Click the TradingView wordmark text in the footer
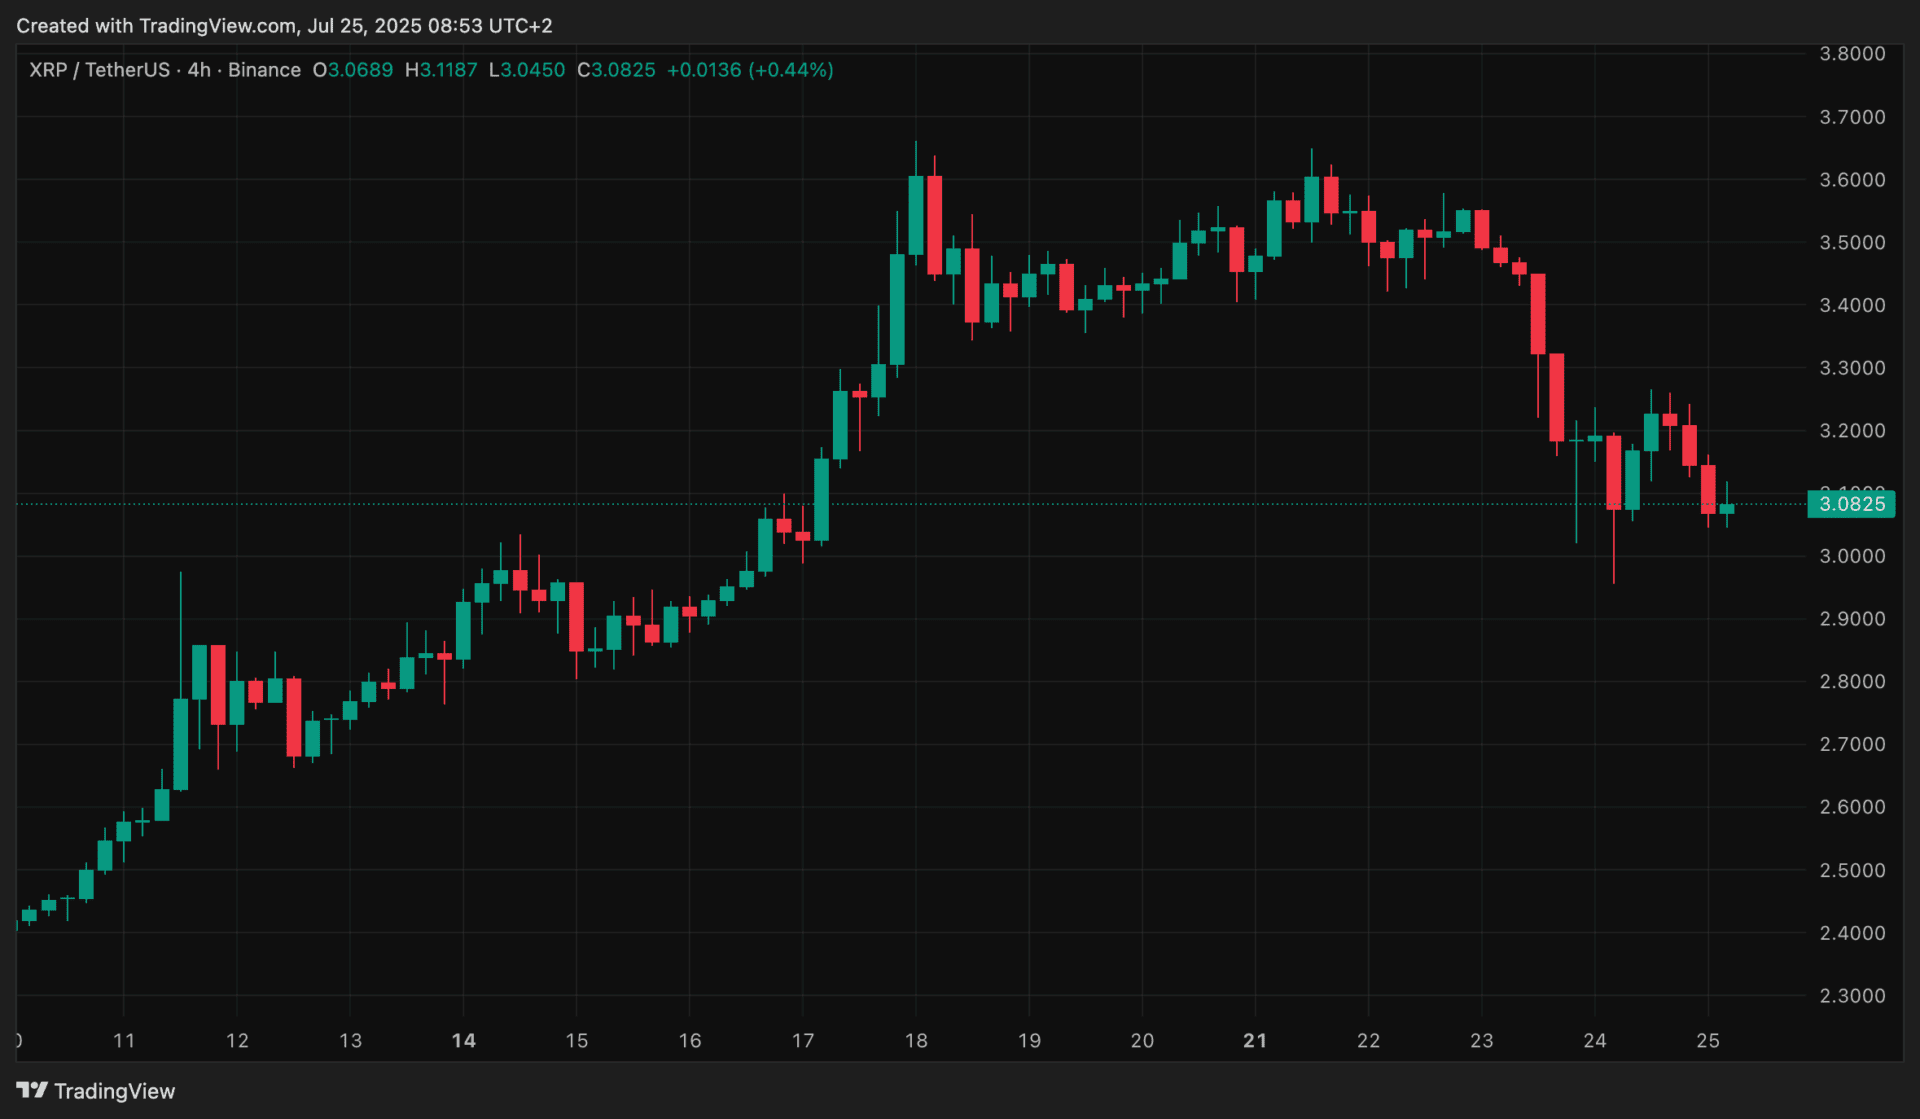 114,1091
